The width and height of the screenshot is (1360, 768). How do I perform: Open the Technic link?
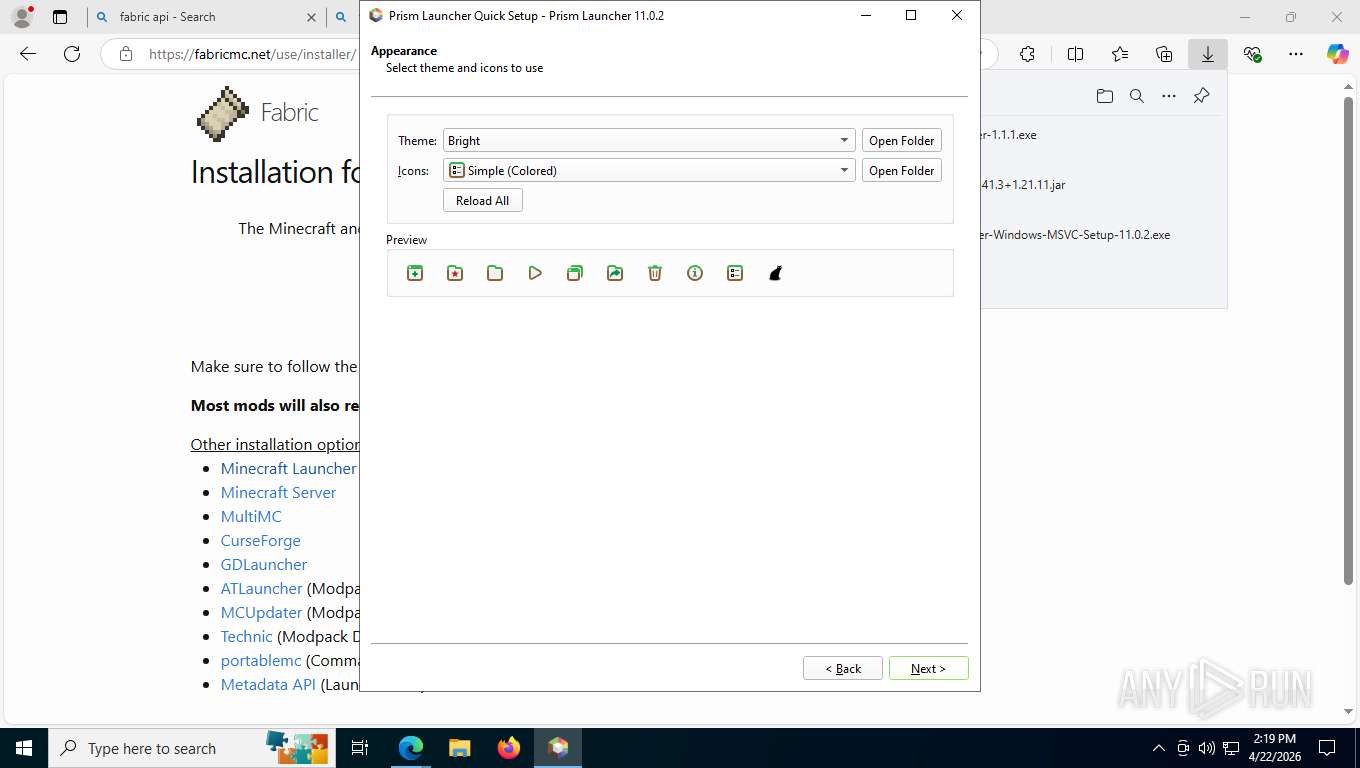coord(246,636)
